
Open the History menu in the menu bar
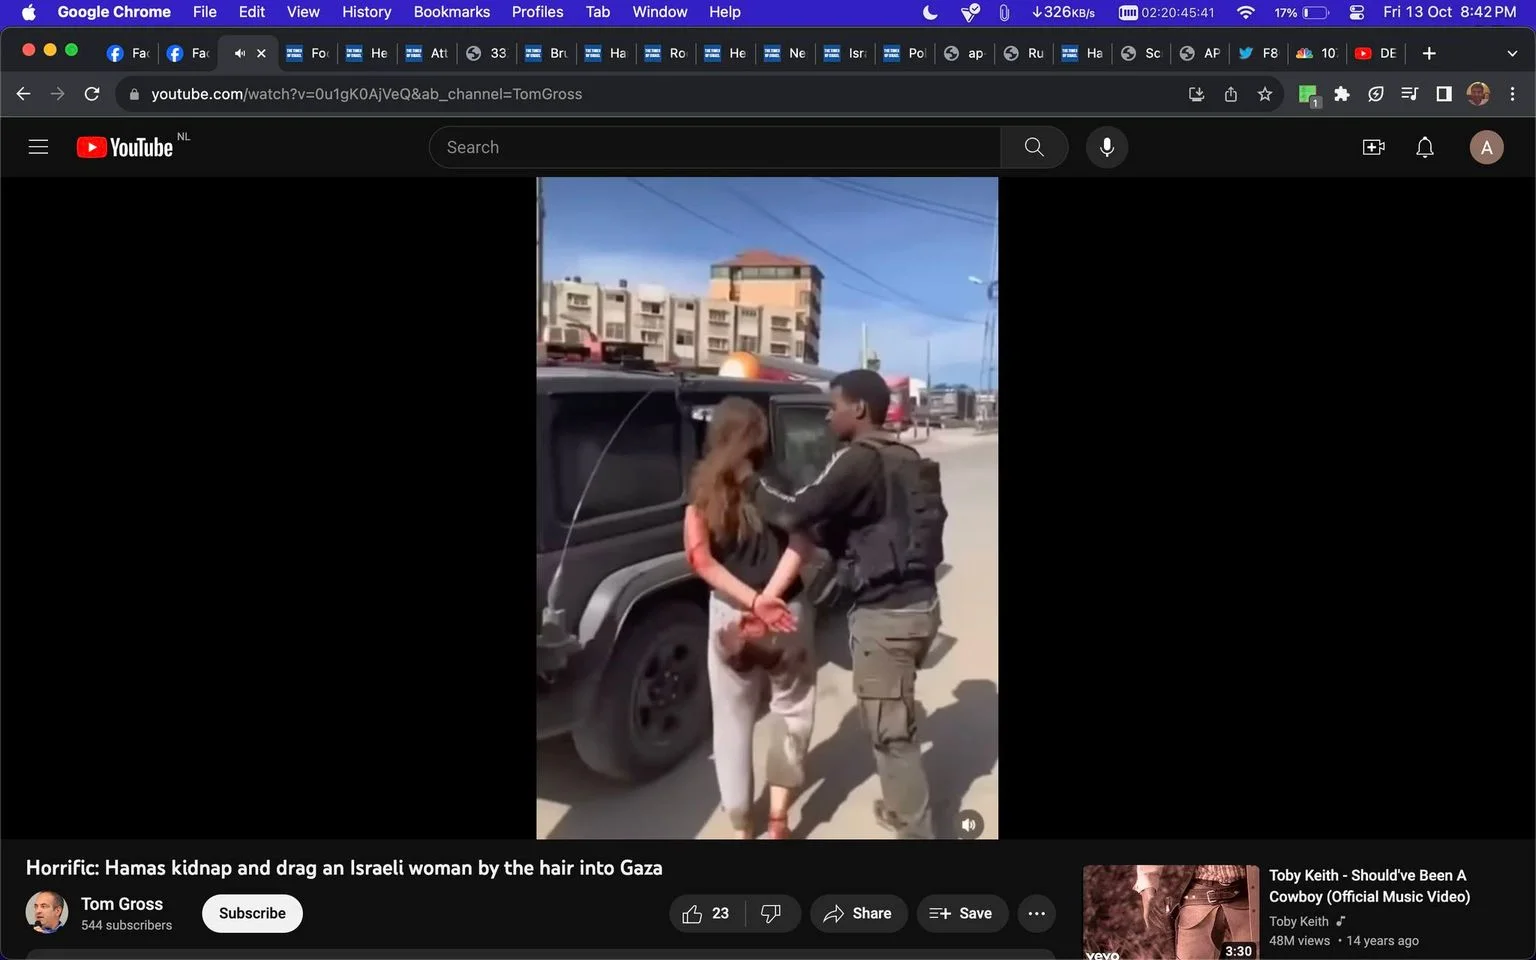click(367, 12)
